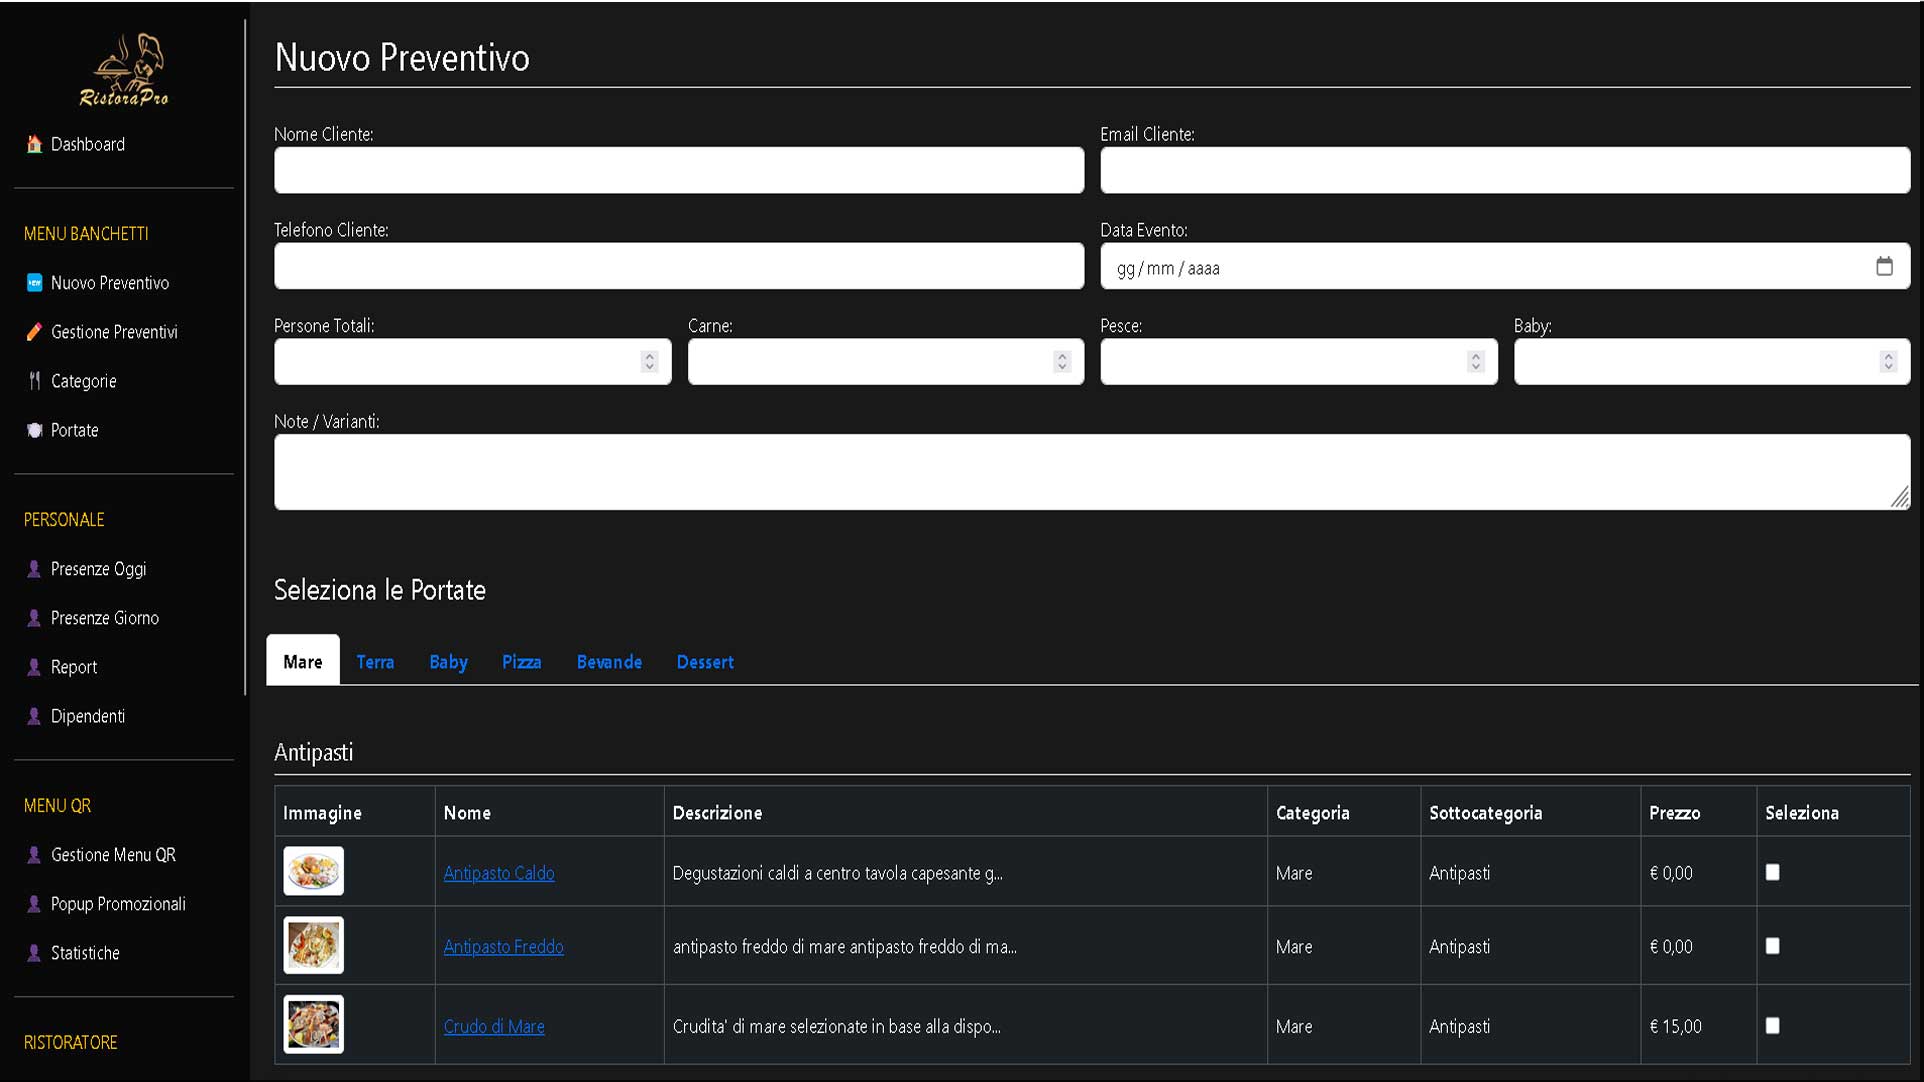Switch to the Pizza tab
The height and width of the screenshot is (1082, 1924).
pos(521,661)
